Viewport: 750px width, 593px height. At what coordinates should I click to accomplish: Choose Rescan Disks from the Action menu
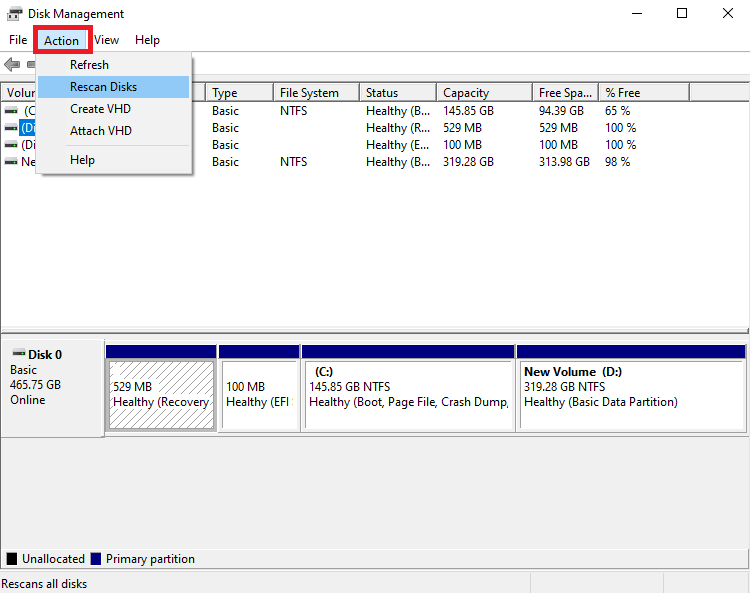(x=114, y=87)
